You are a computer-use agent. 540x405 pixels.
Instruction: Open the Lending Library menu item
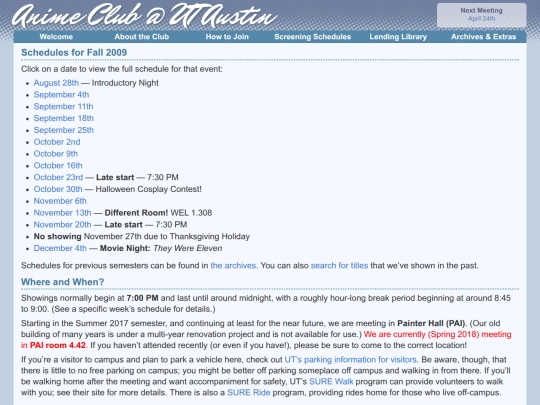pyautogui.click(x=398, y=37)
